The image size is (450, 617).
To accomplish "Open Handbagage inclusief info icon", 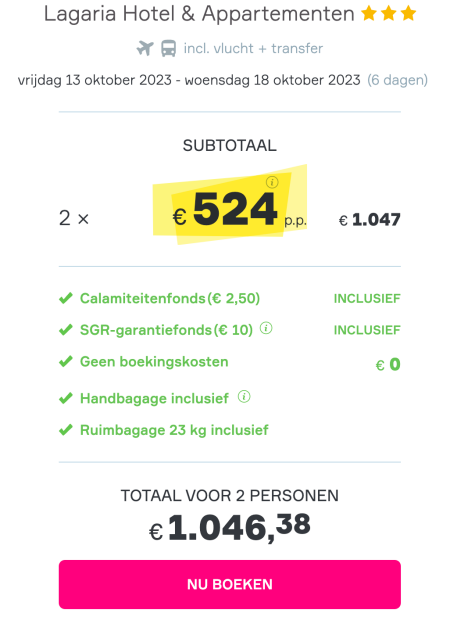I will (x=244, y=396).
